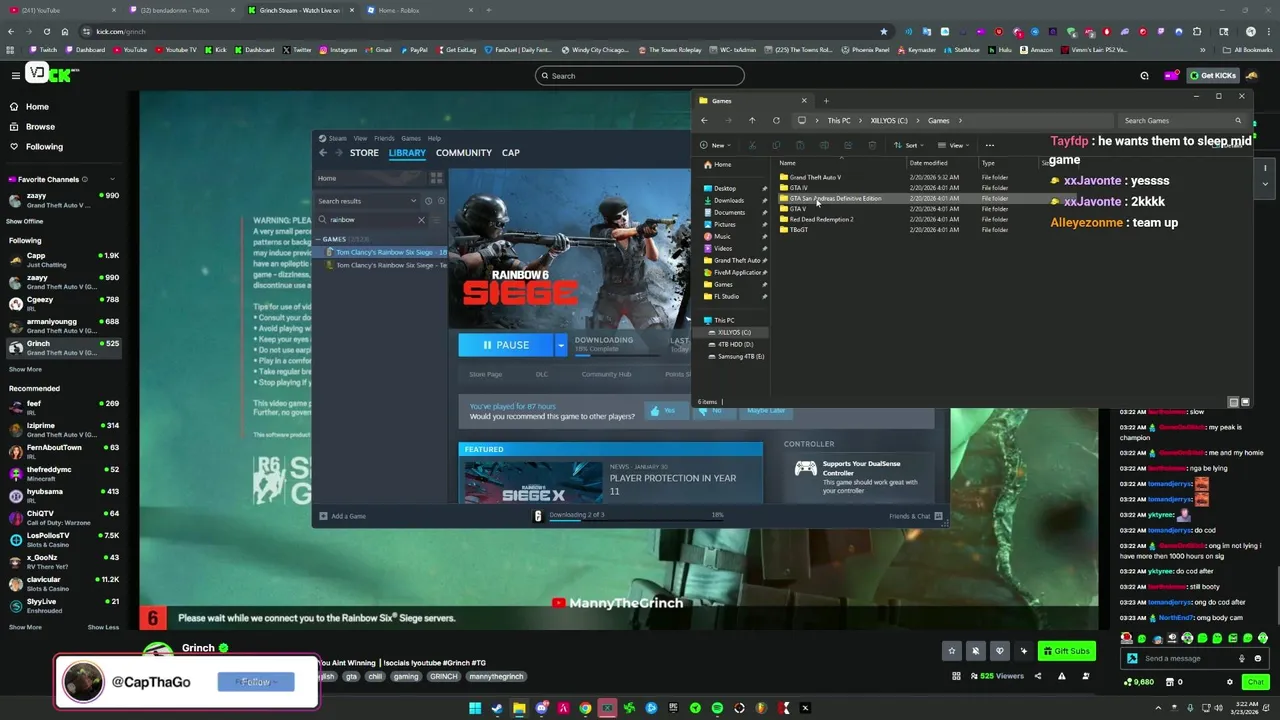Select 'Red Dead Redemption 2' folder
1280x720 pixels.
(x=821, y=219)
